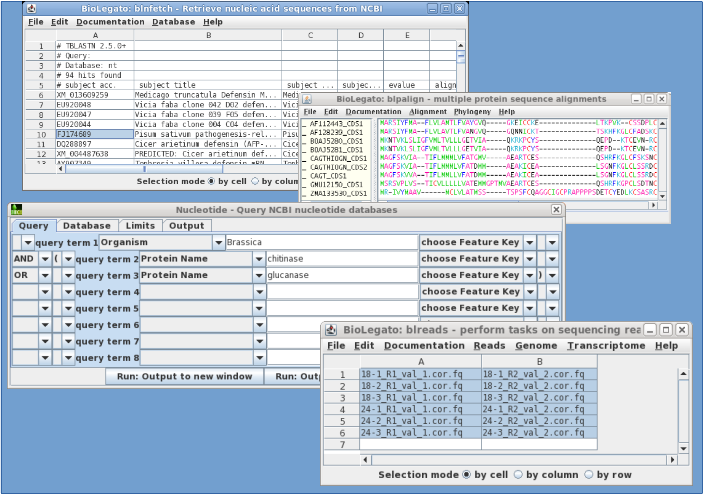This screenshot has width=703, height=494.
Task: Click 'Run: Output to new window' button
Action: click(183, 377)
